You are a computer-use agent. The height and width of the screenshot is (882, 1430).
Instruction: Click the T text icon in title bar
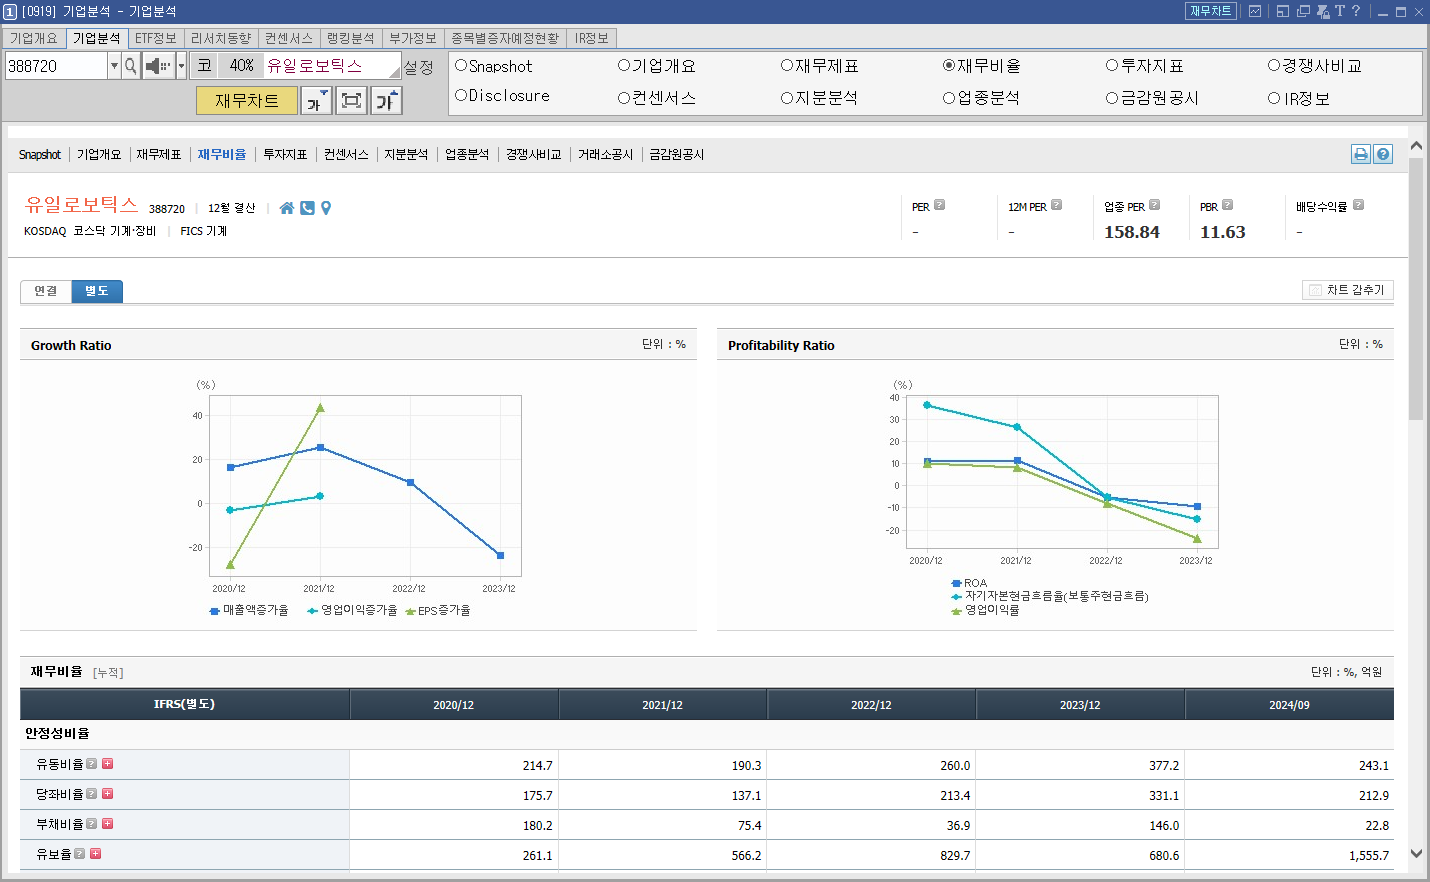pyautogui.click(x=1340, y=11)
